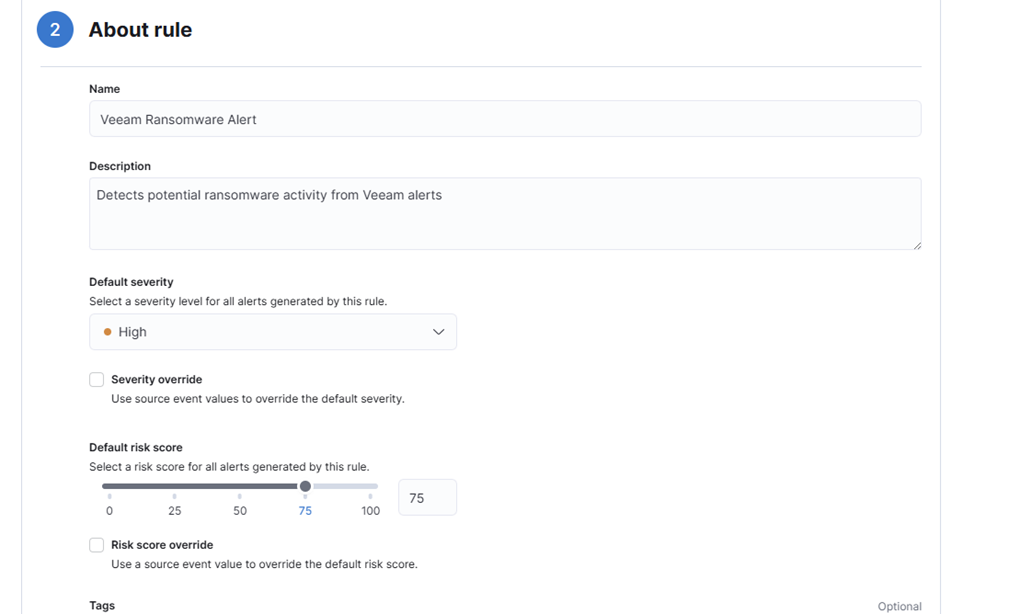Viewport: 1021px width, 614px height.
Task: Open the Default severity dropdown showing High
Action: coord(272,332)
